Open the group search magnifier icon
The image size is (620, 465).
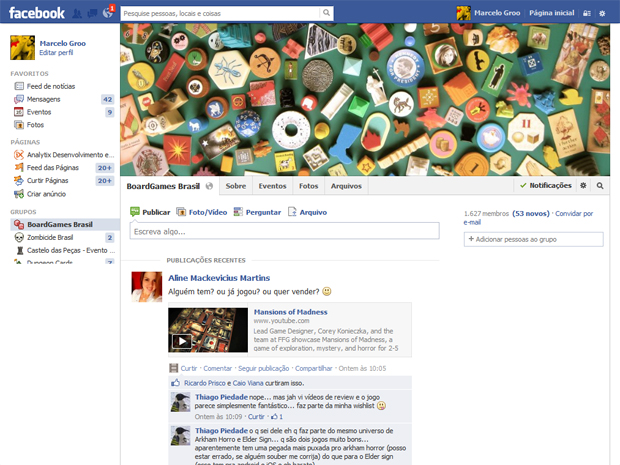[600, 186]
